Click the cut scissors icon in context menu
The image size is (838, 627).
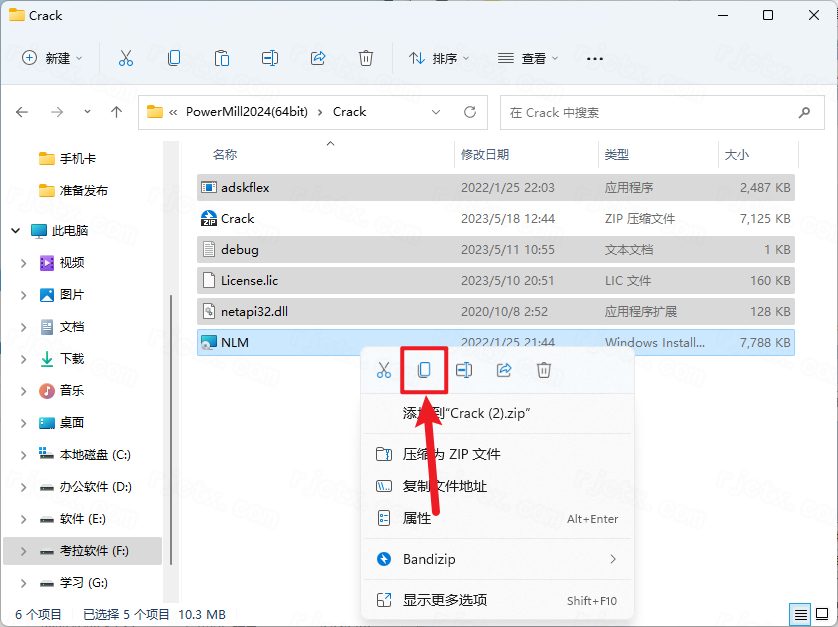pyautogui.click(x=384, y=370)
